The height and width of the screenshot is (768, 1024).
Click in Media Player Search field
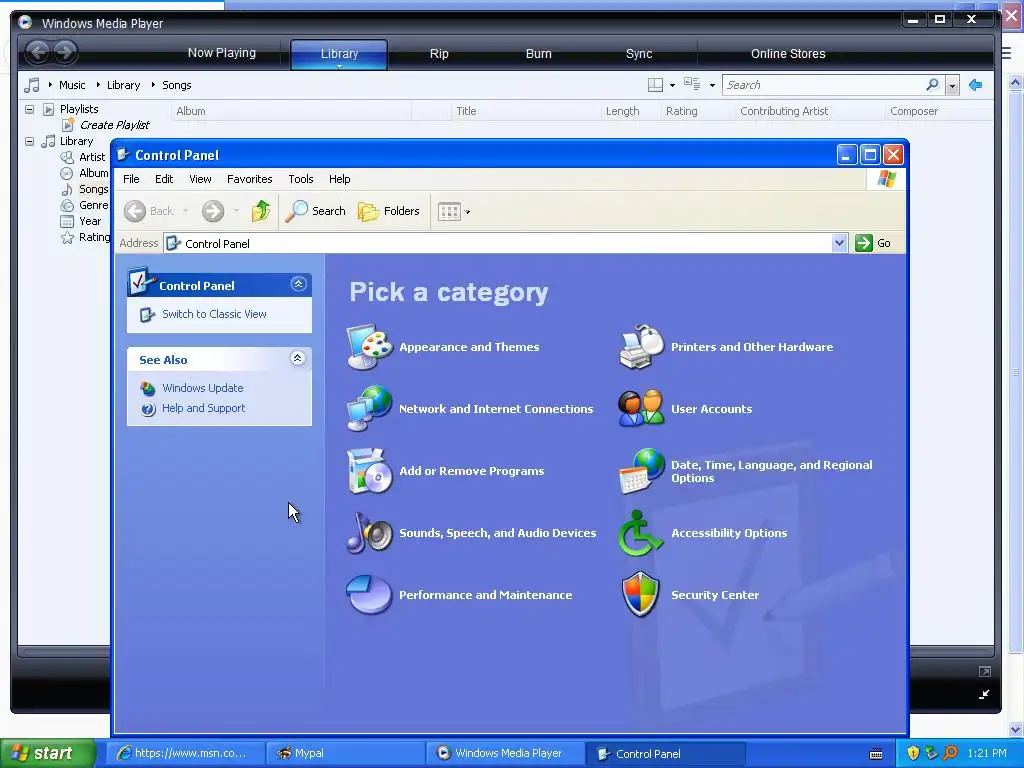tap(825, 85)
